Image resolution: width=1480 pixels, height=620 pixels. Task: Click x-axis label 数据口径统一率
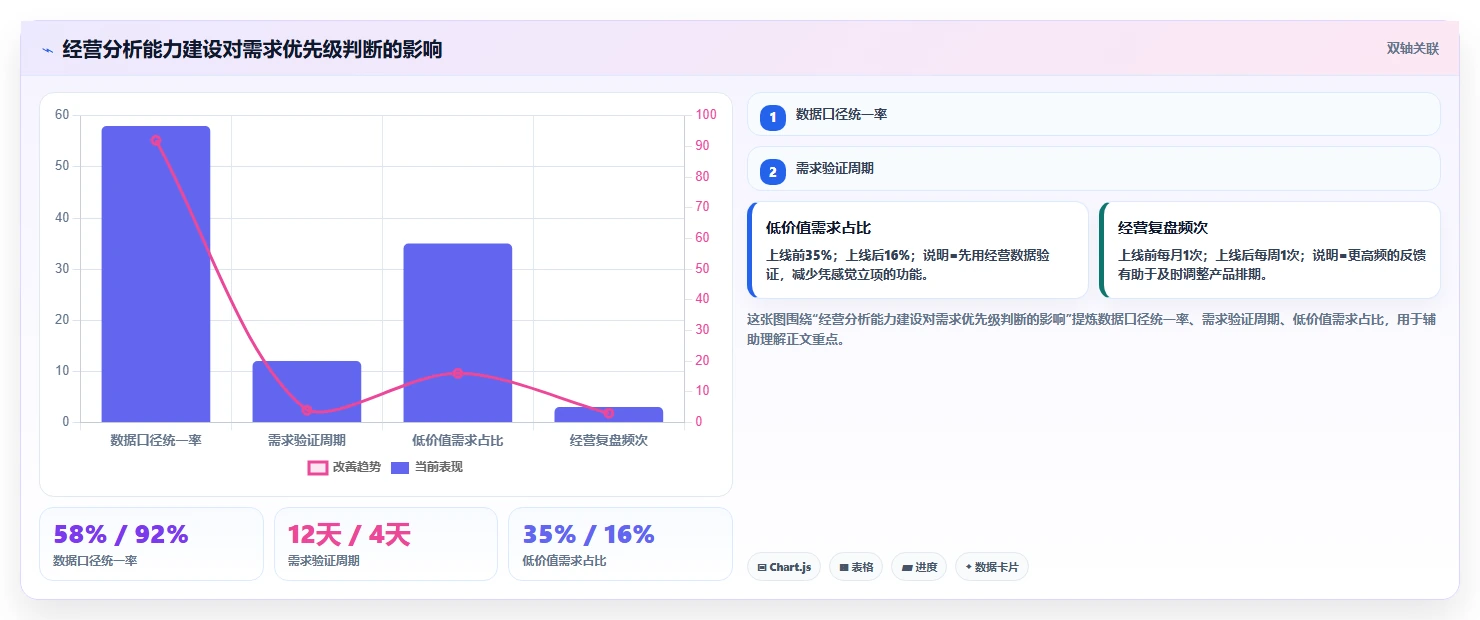point(156,440)
